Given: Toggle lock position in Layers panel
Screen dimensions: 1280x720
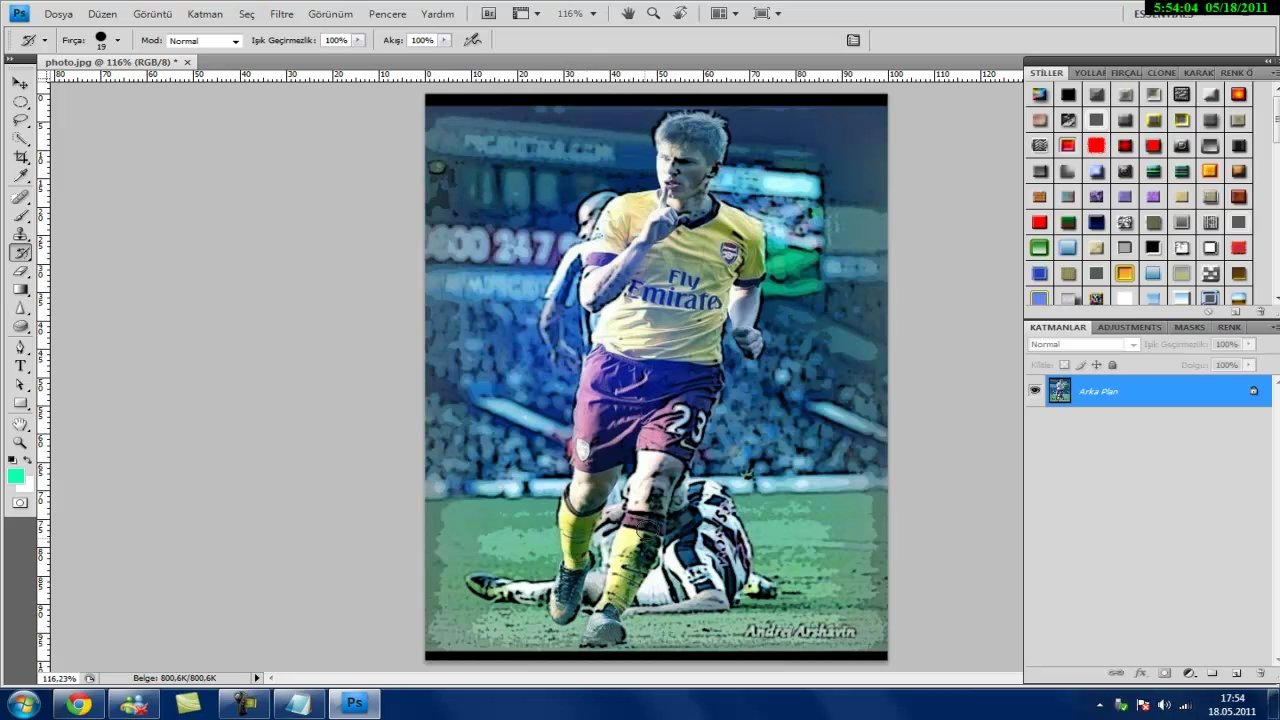Looking at the screenshot, I should (1096, 365).
